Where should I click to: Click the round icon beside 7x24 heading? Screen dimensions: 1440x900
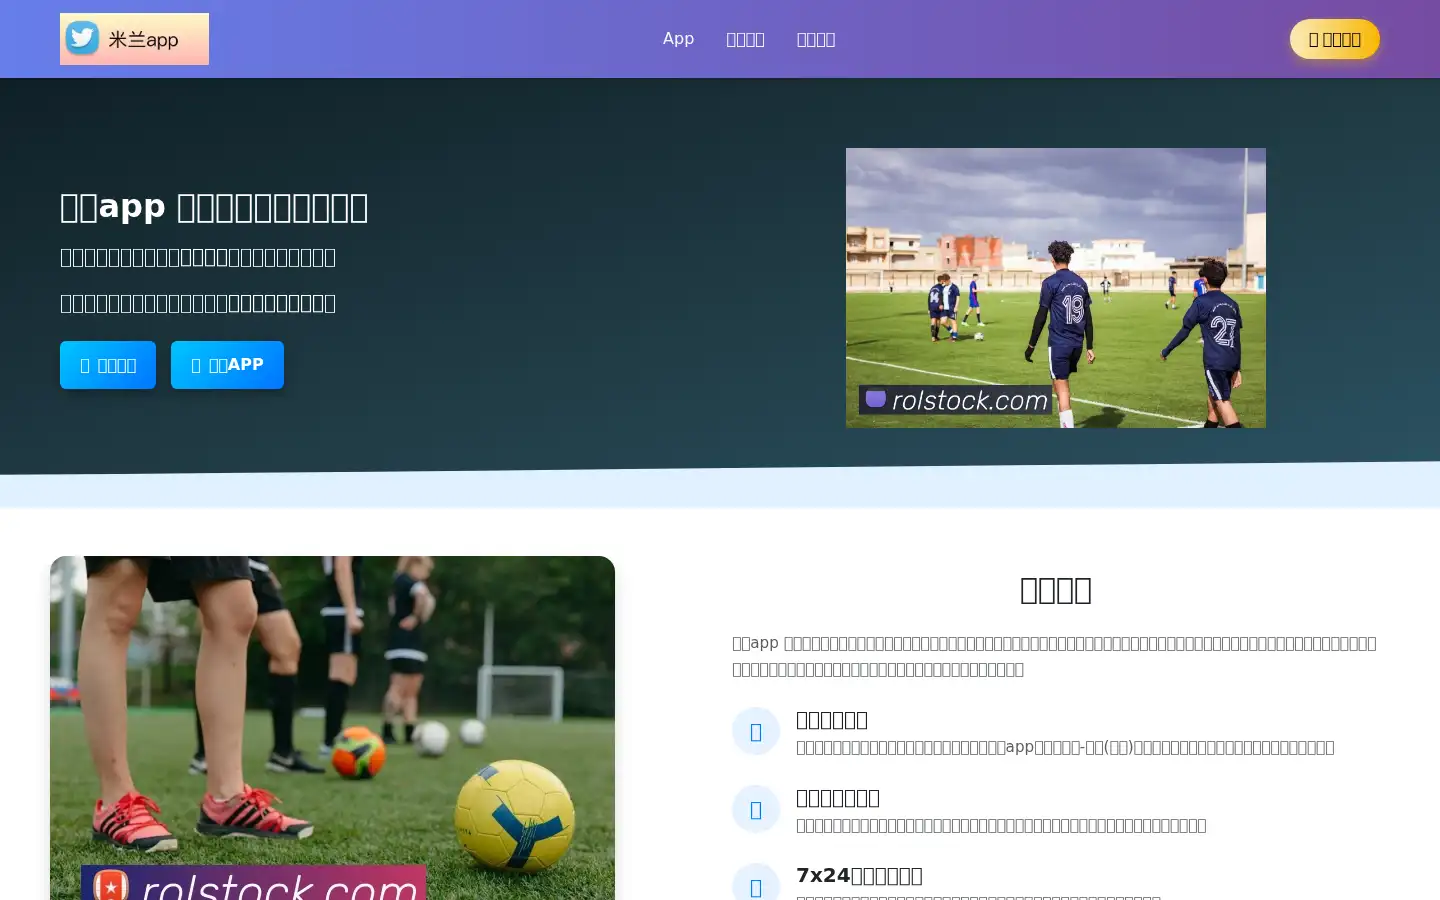tap(756, 886)
